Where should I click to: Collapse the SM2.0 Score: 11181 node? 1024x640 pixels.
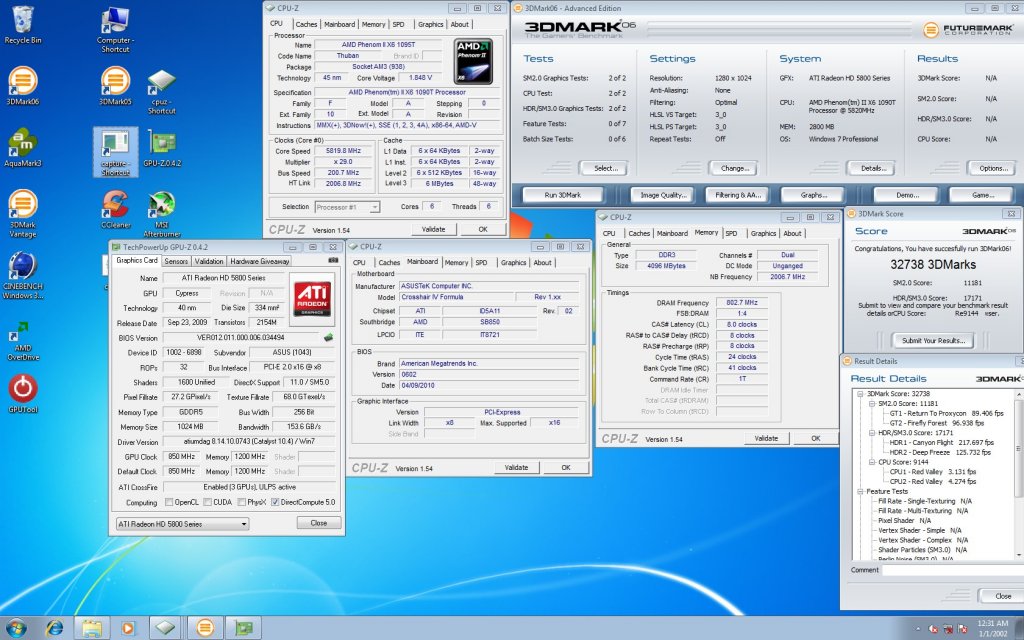(x=872, y=404)
